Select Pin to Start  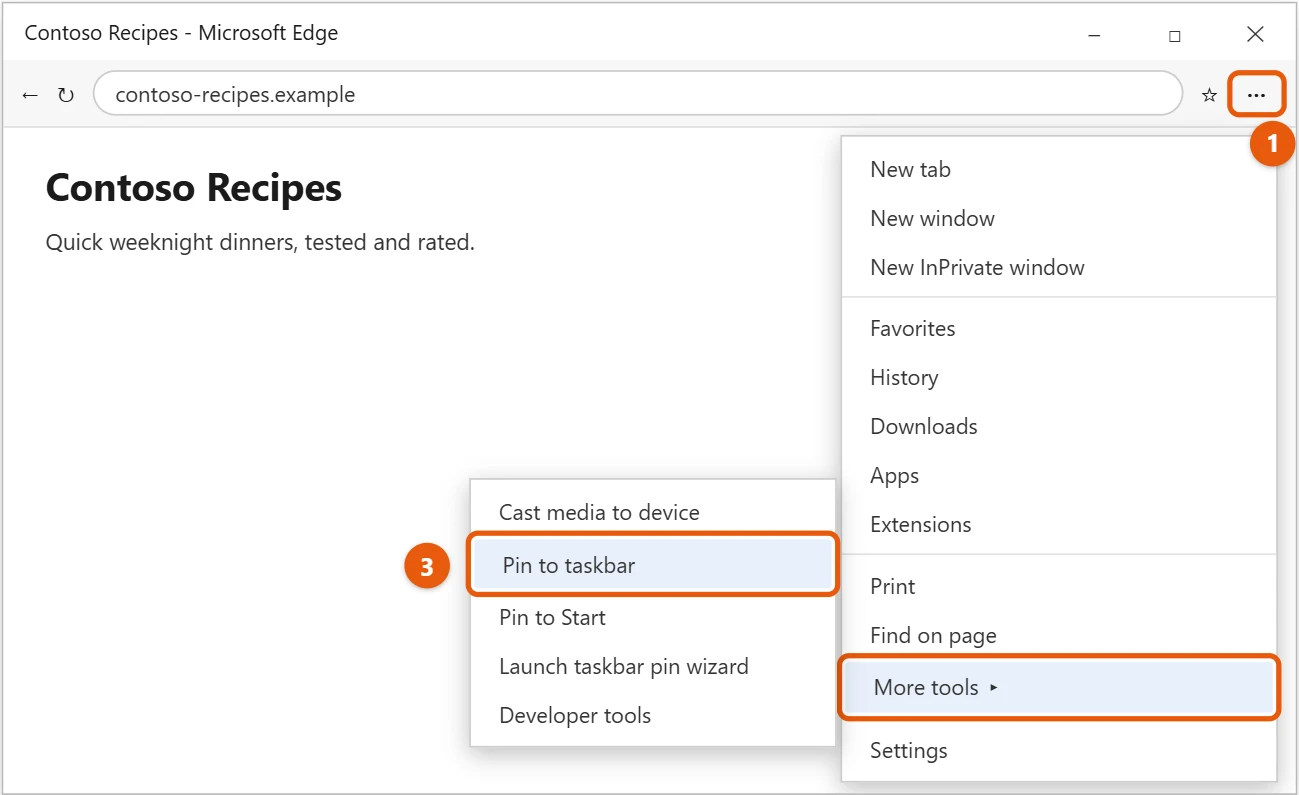pos(653,618)
